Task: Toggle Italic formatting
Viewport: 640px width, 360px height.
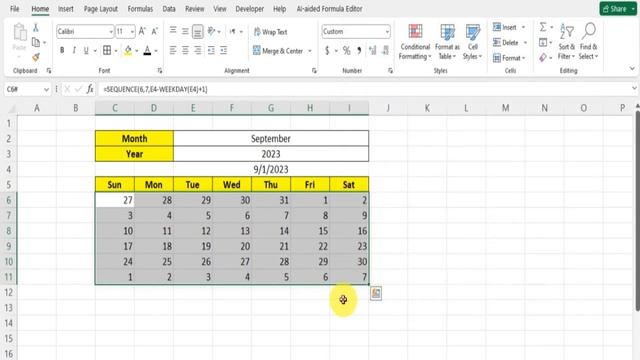Action: (74, 50)
